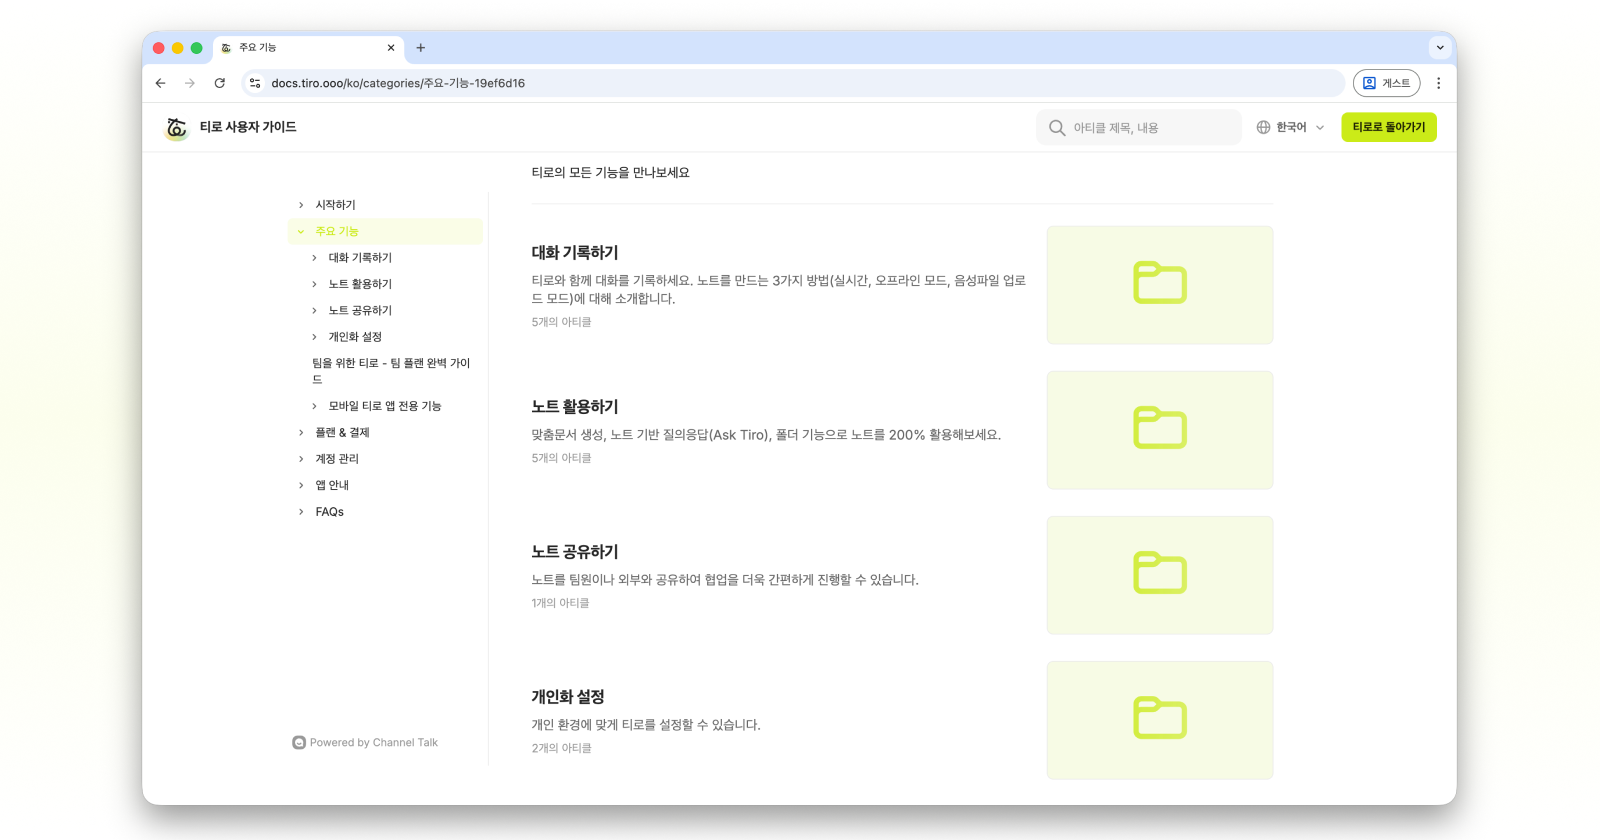Reload the page with refresh icon
Image resolution: width=1600 pixels, height=840 pixels.
[x=220, y=83]
